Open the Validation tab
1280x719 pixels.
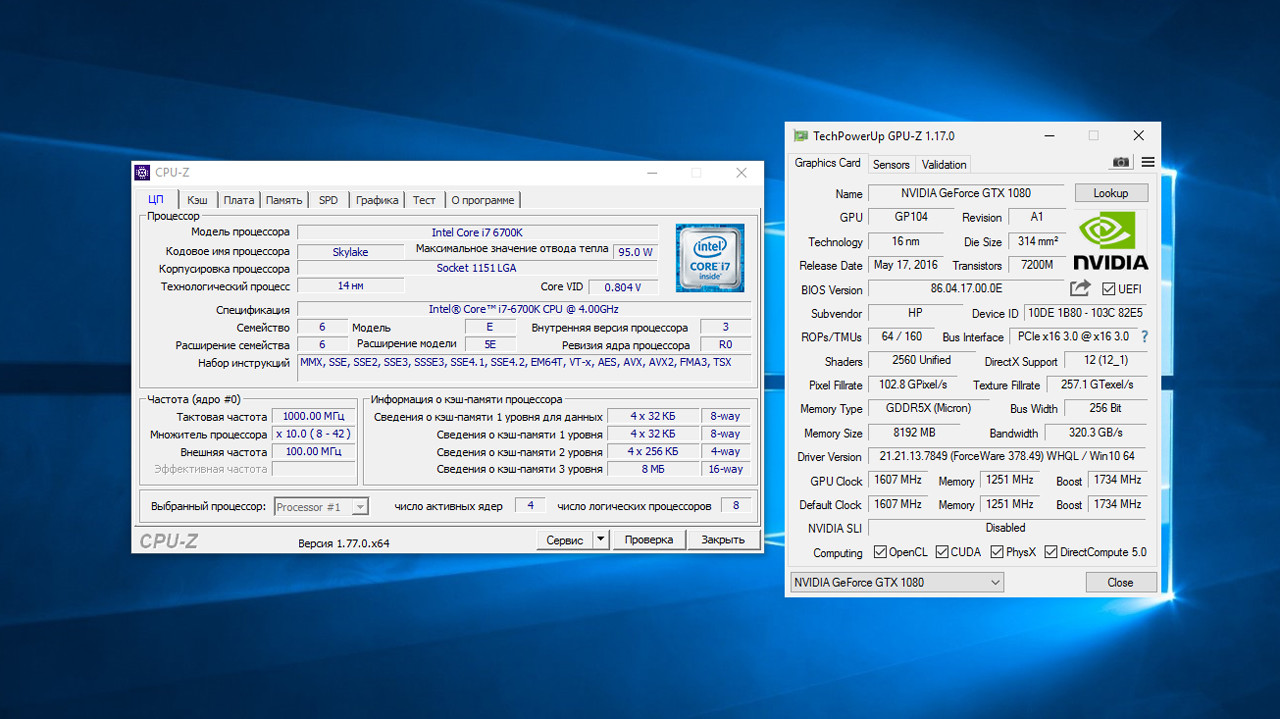coord(944,165)
